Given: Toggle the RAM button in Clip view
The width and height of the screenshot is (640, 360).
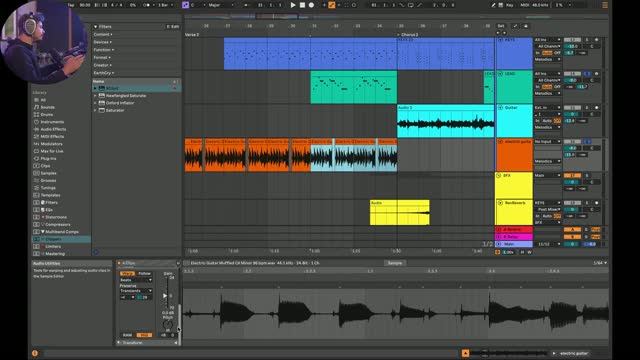Looking at the screenshot, I should 127,335.
